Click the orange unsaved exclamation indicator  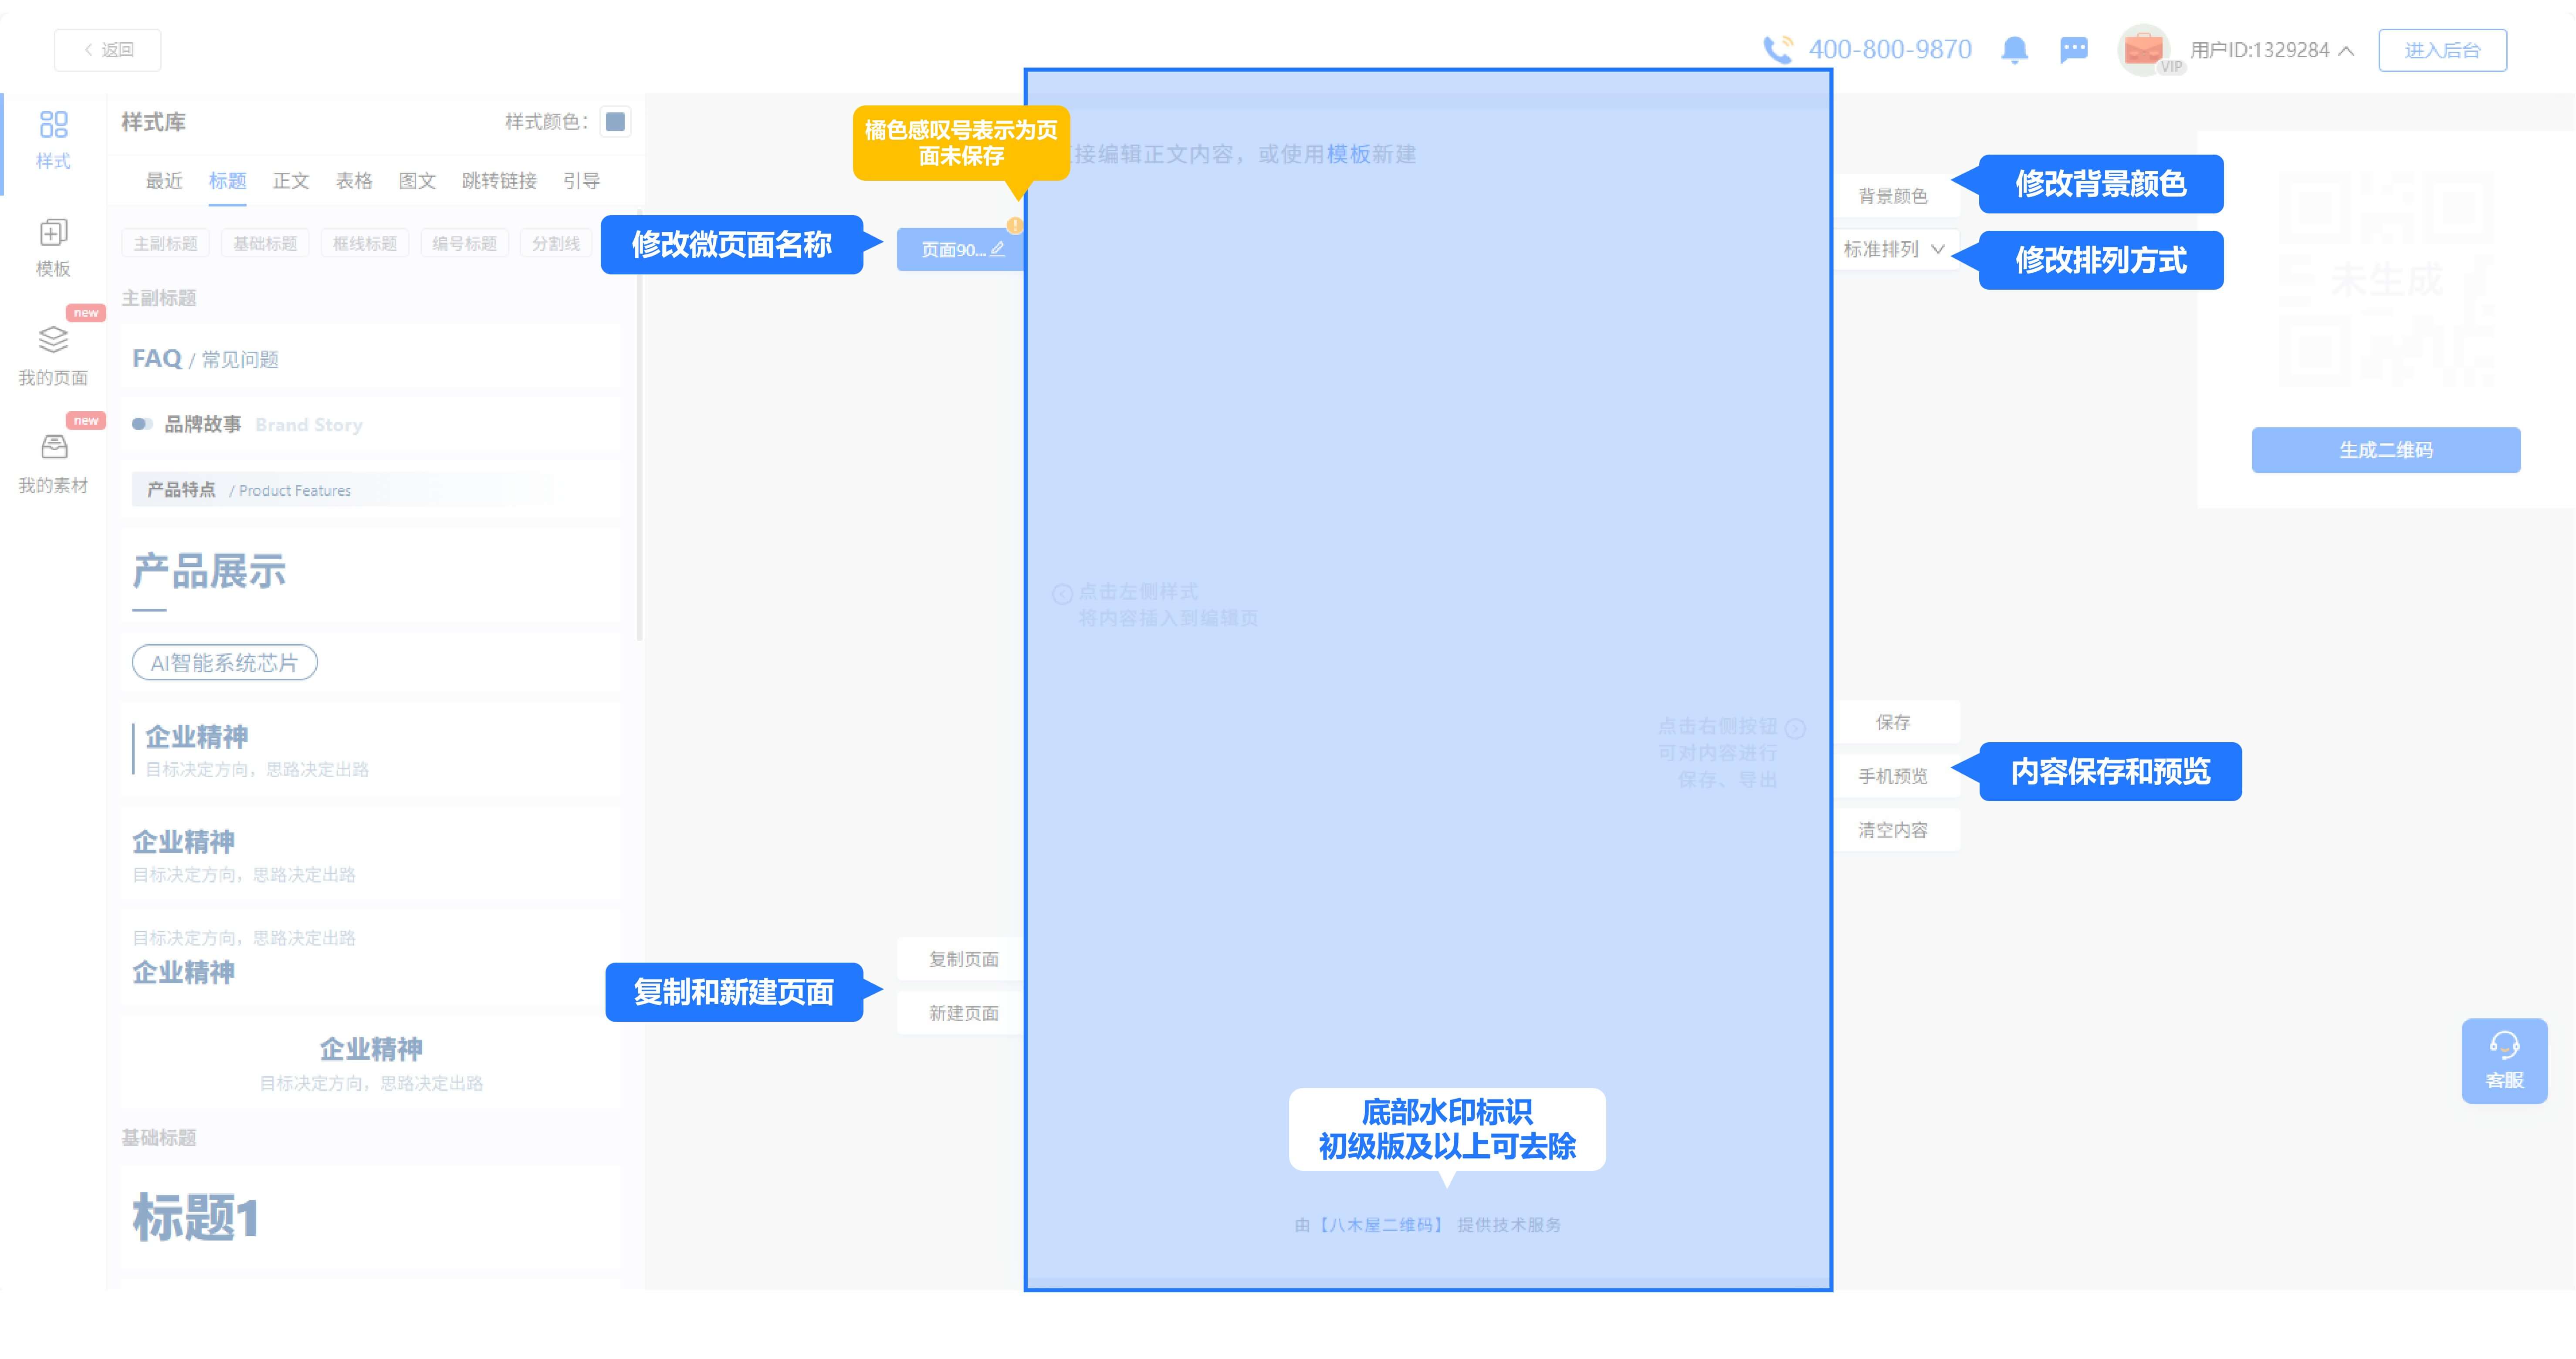(1014, 226)
